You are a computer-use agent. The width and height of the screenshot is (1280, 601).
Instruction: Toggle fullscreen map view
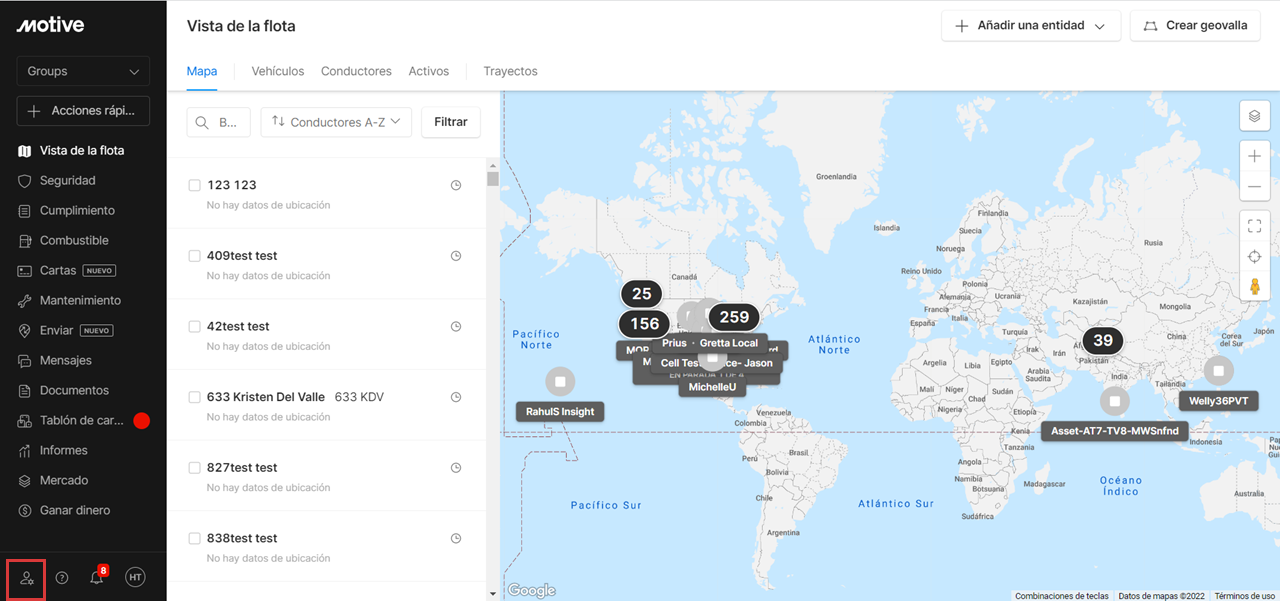1255,227
